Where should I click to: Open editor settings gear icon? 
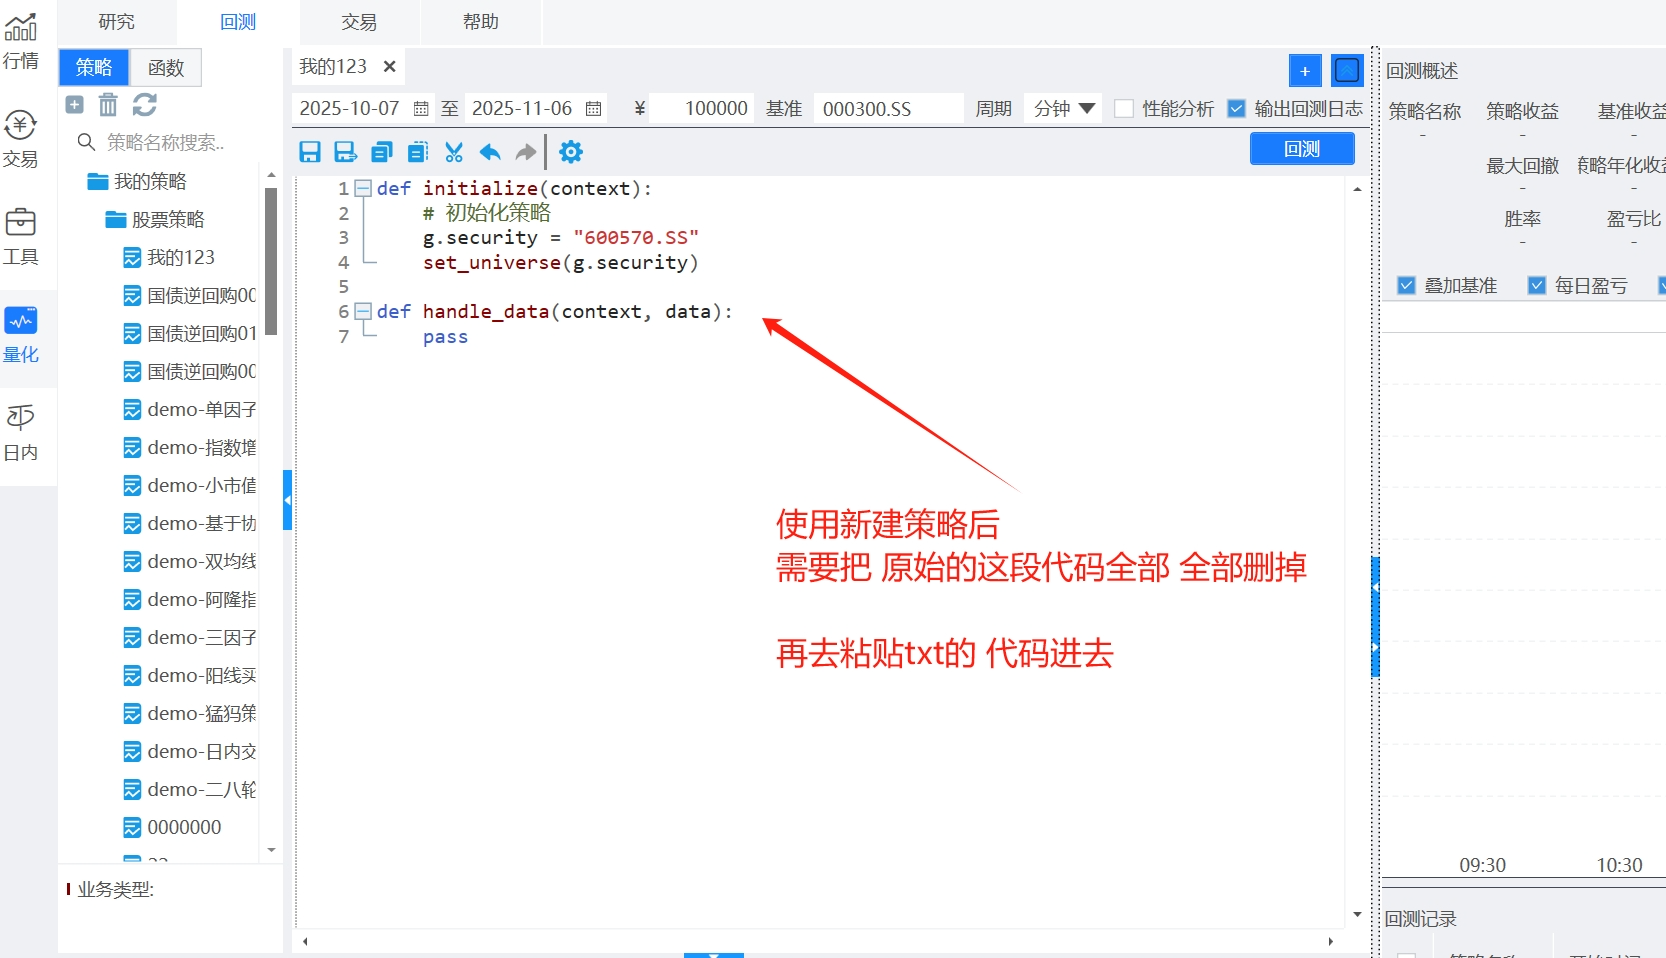[x=571, y=152]
